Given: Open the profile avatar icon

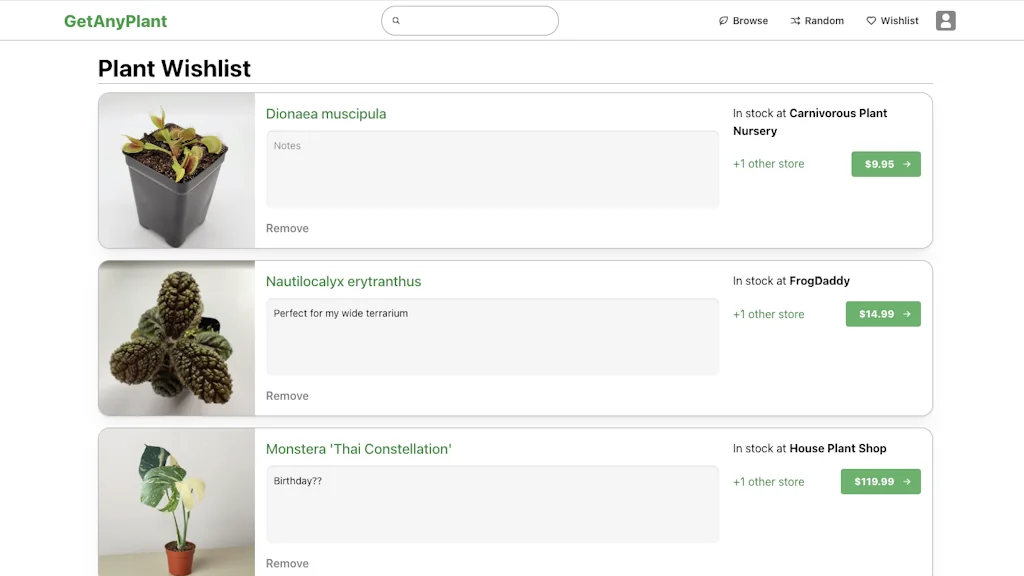Looking at the screenshot, I should [x=945, y=20].
